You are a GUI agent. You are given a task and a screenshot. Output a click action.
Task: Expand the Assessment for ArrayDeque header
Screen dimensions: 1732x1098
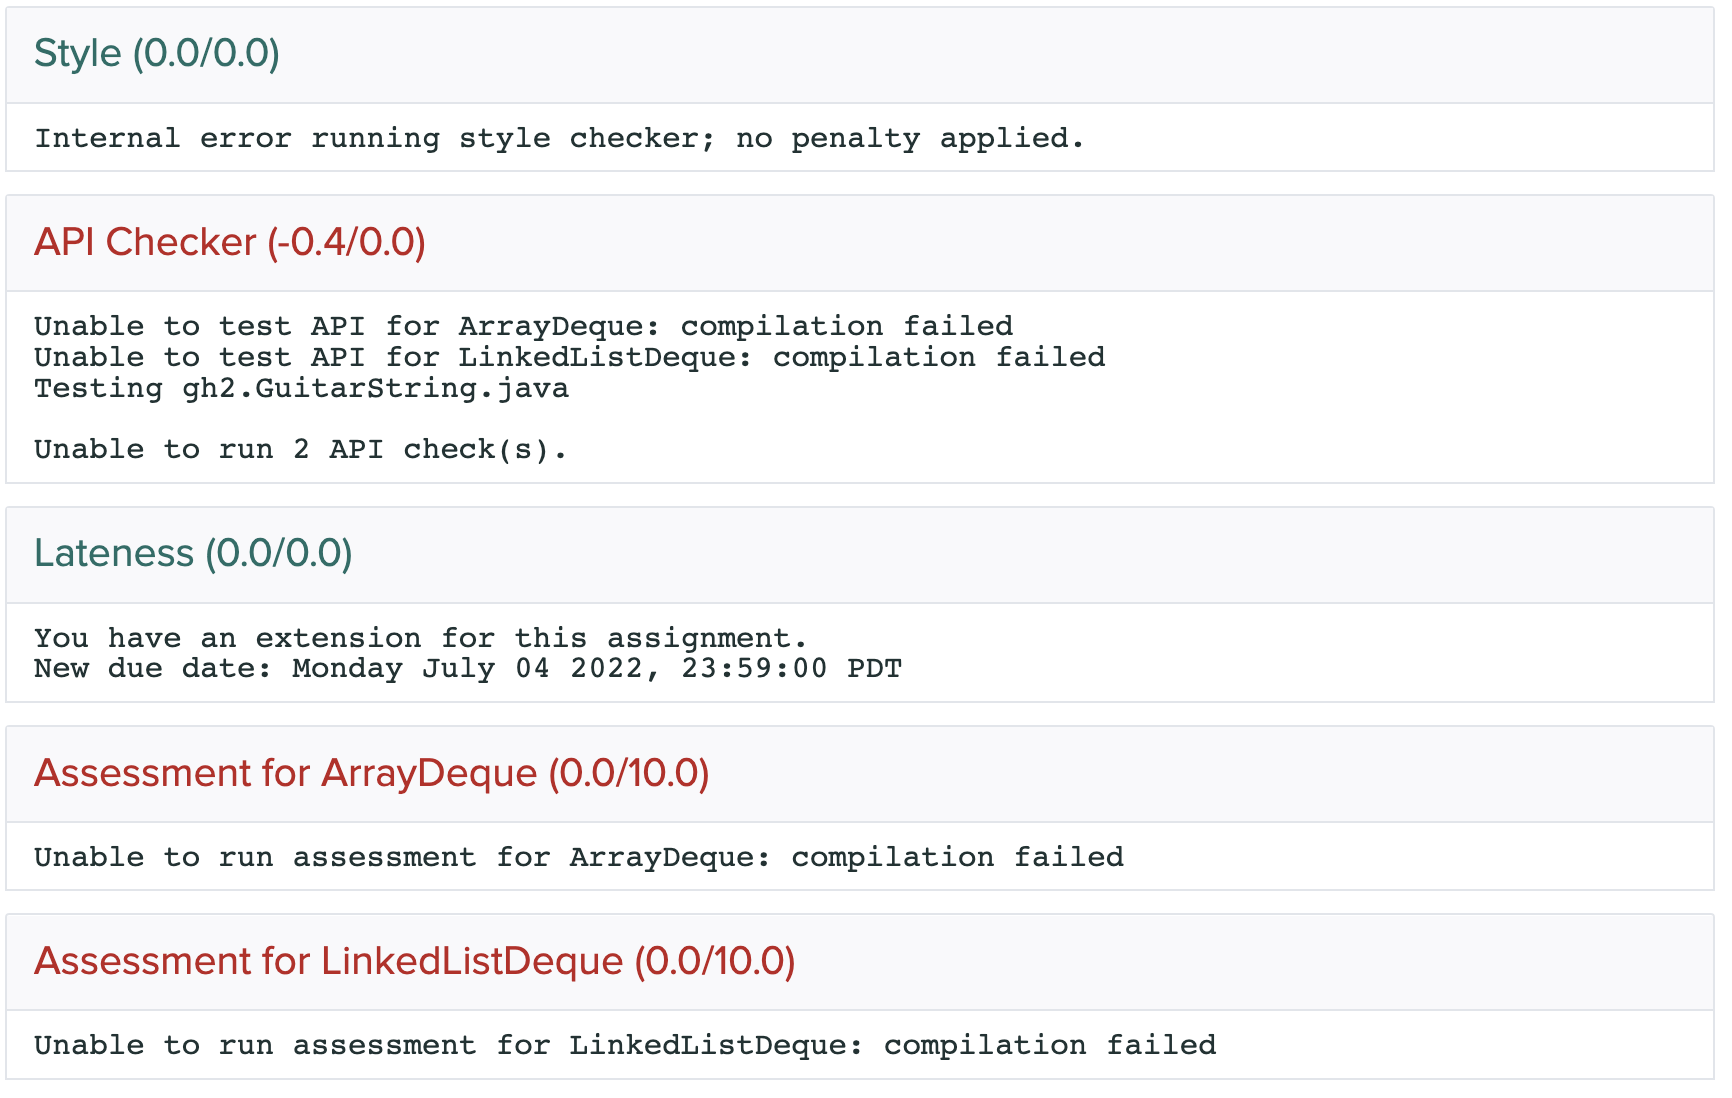coord(371,774)
